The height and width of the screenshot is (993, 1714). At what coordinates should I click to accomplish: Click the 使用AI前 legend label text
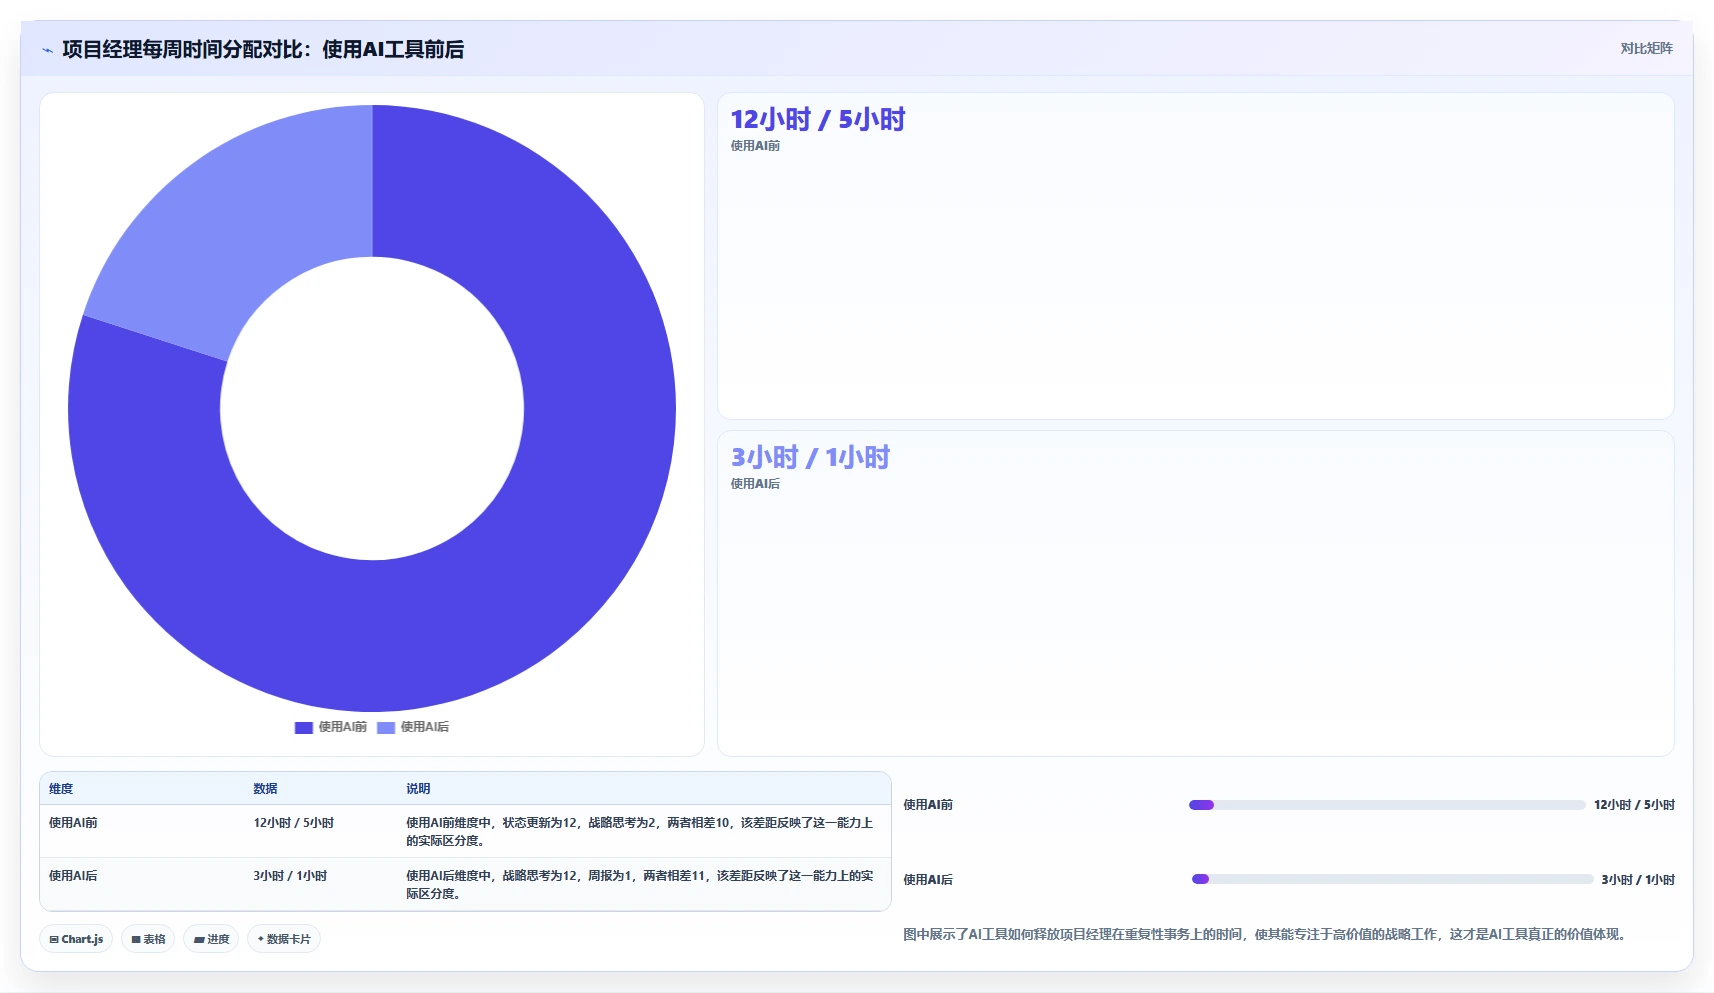pyautogui.click(x=342, y=727)
